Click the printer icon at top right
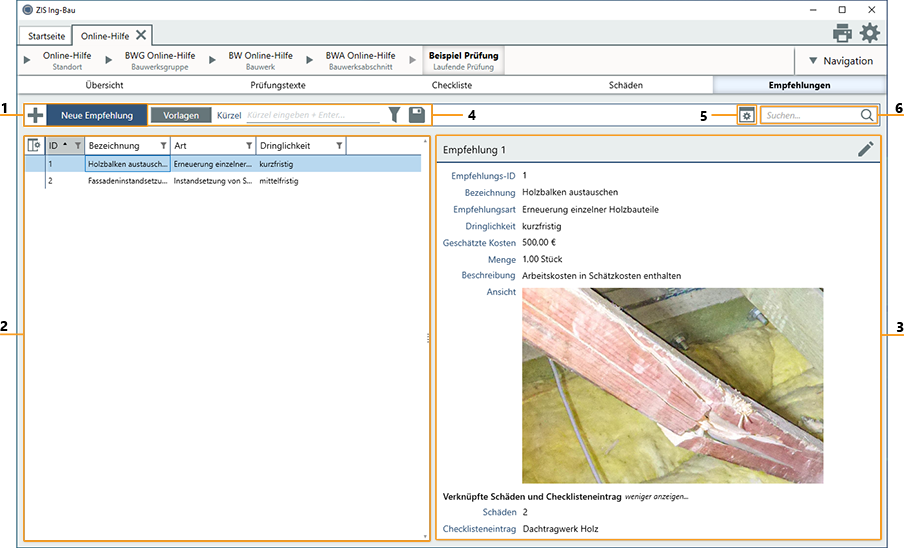Viewport: 904px width, 548px height. point(842,33)
